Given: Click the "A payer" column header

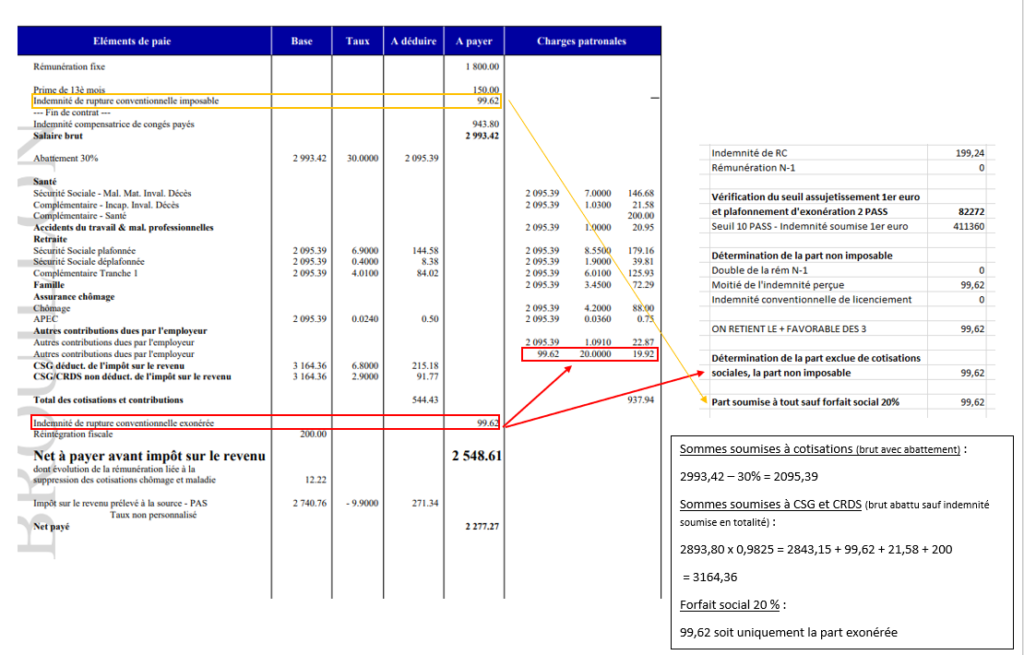Looking at the screenshot, I should (x=473, y=40).
